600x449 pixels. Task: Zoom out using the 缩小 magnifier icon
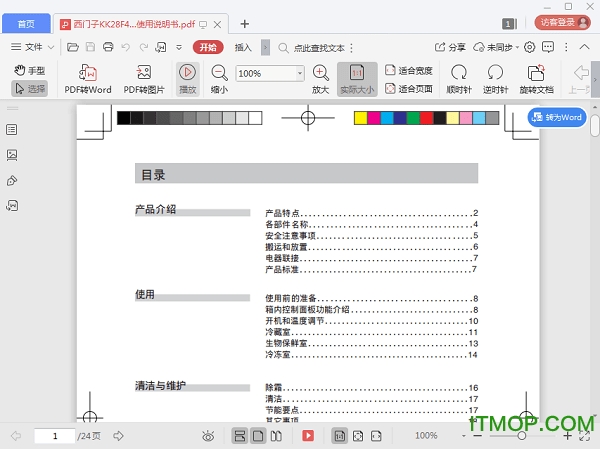[x=219, y=72]
